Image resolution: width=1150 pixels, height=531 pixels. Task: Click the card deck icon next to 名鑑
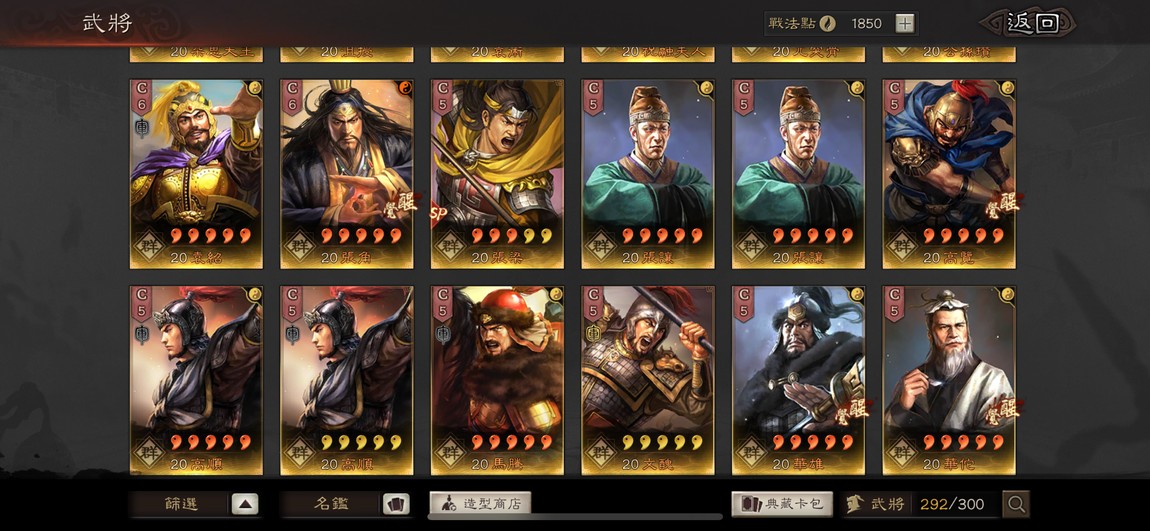[x=396, y=504]
